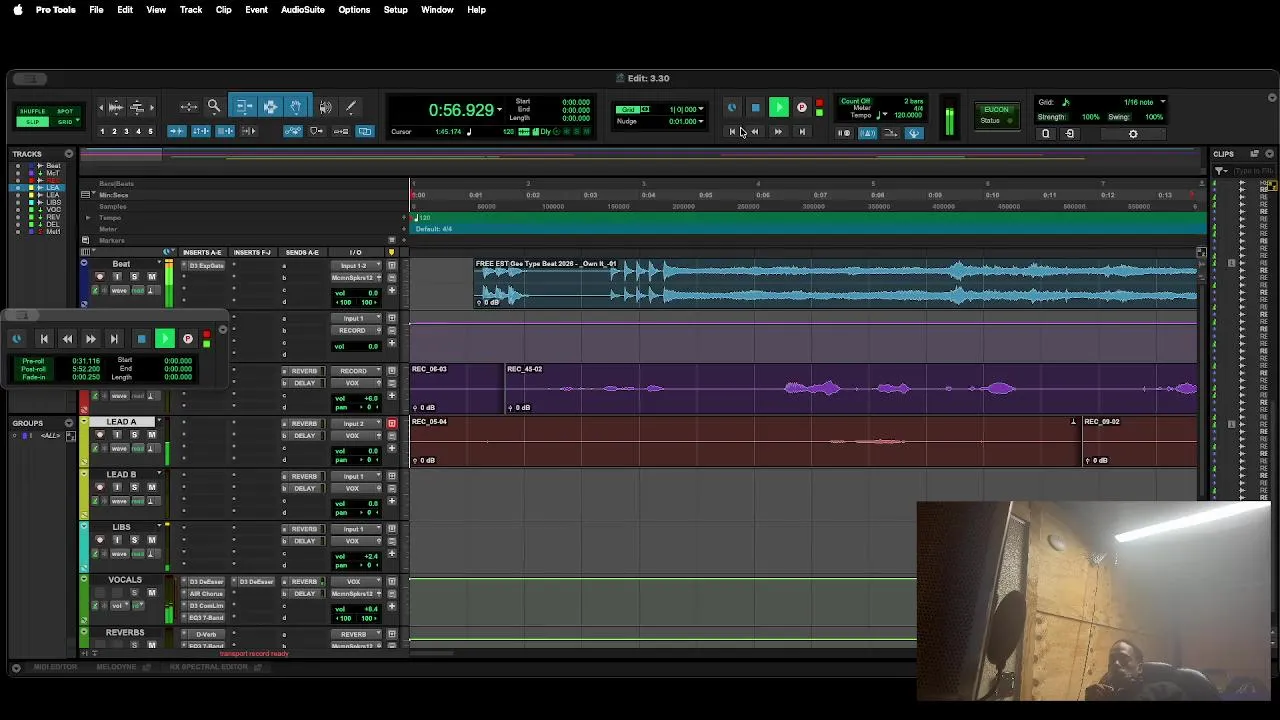This screenshot has width=1280, height=720.
Task: Mute the Beat track
Action: tap(152, 277)
